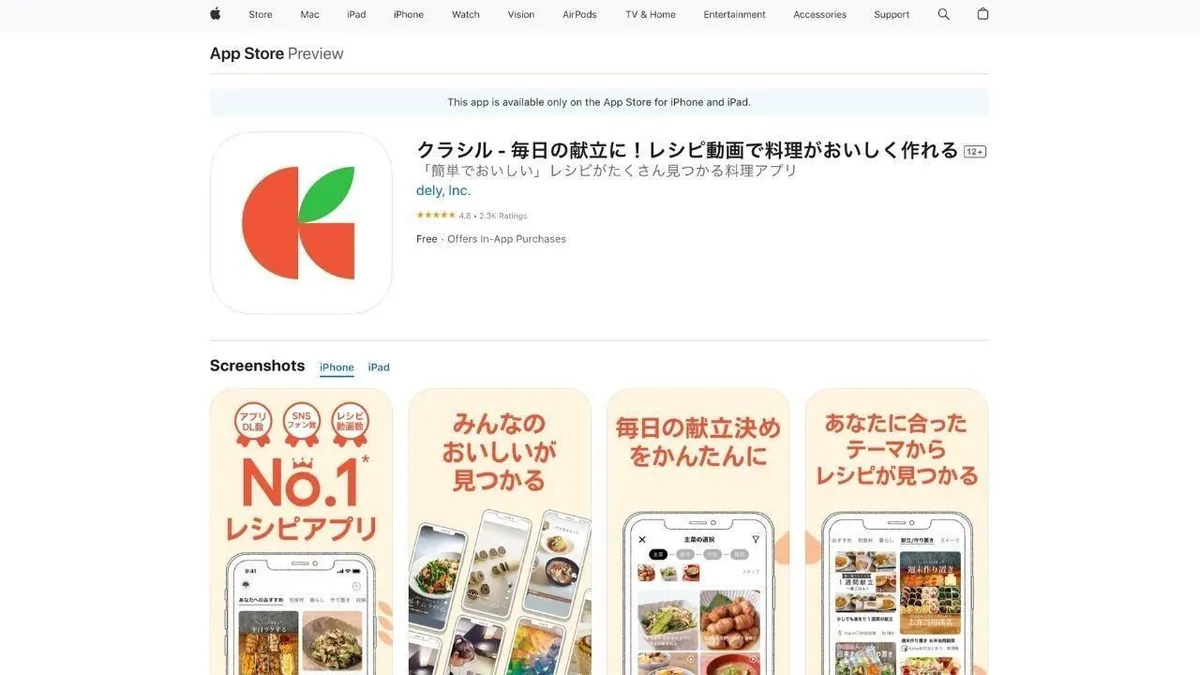Viewport: 1200px width, 675px height.
Task: Click the Kurashiru app icon
Action: pyautogui.click(x=301, y=223)
